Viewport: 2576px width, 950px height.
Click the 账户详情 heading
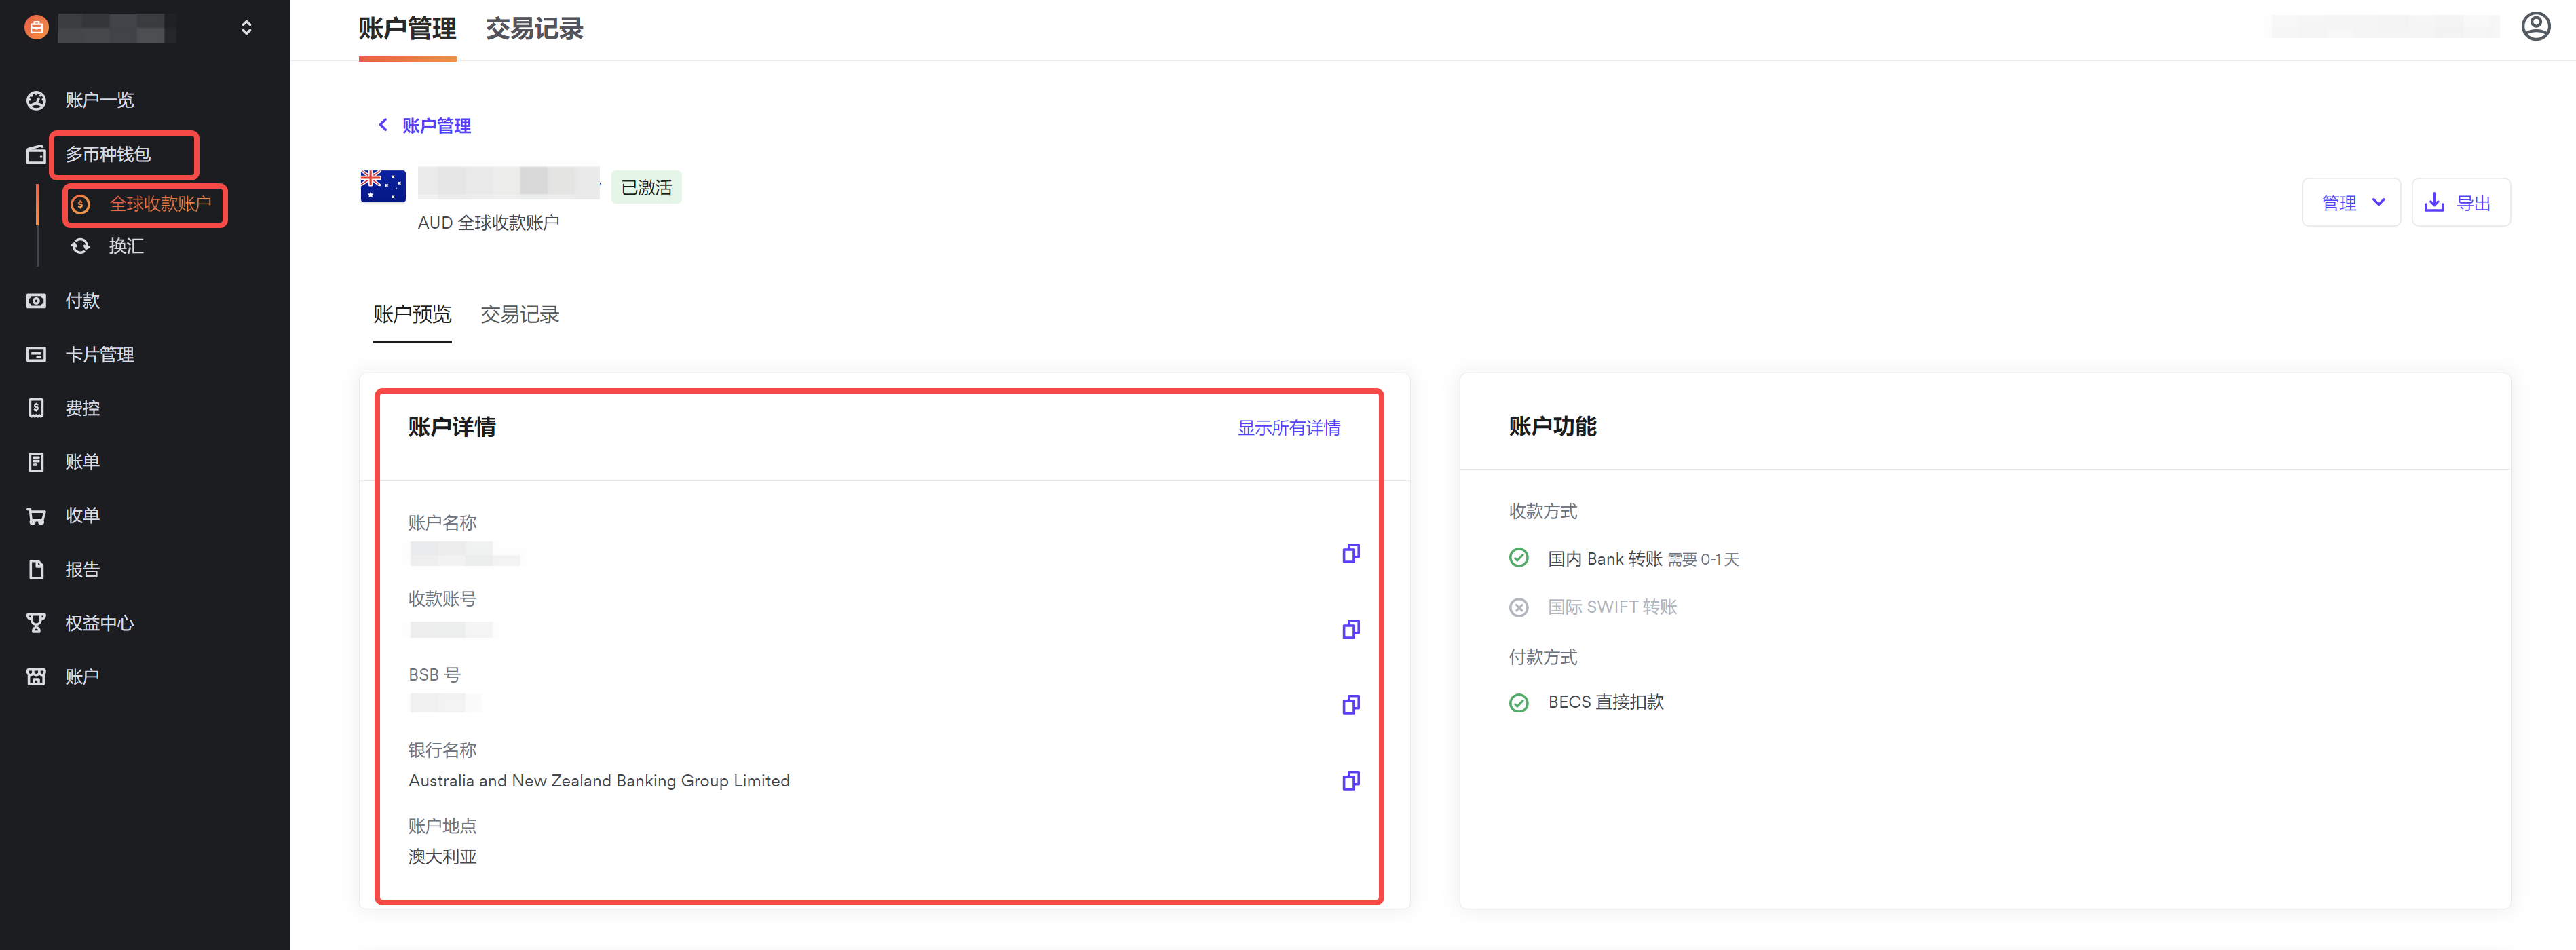pos(451,427)
